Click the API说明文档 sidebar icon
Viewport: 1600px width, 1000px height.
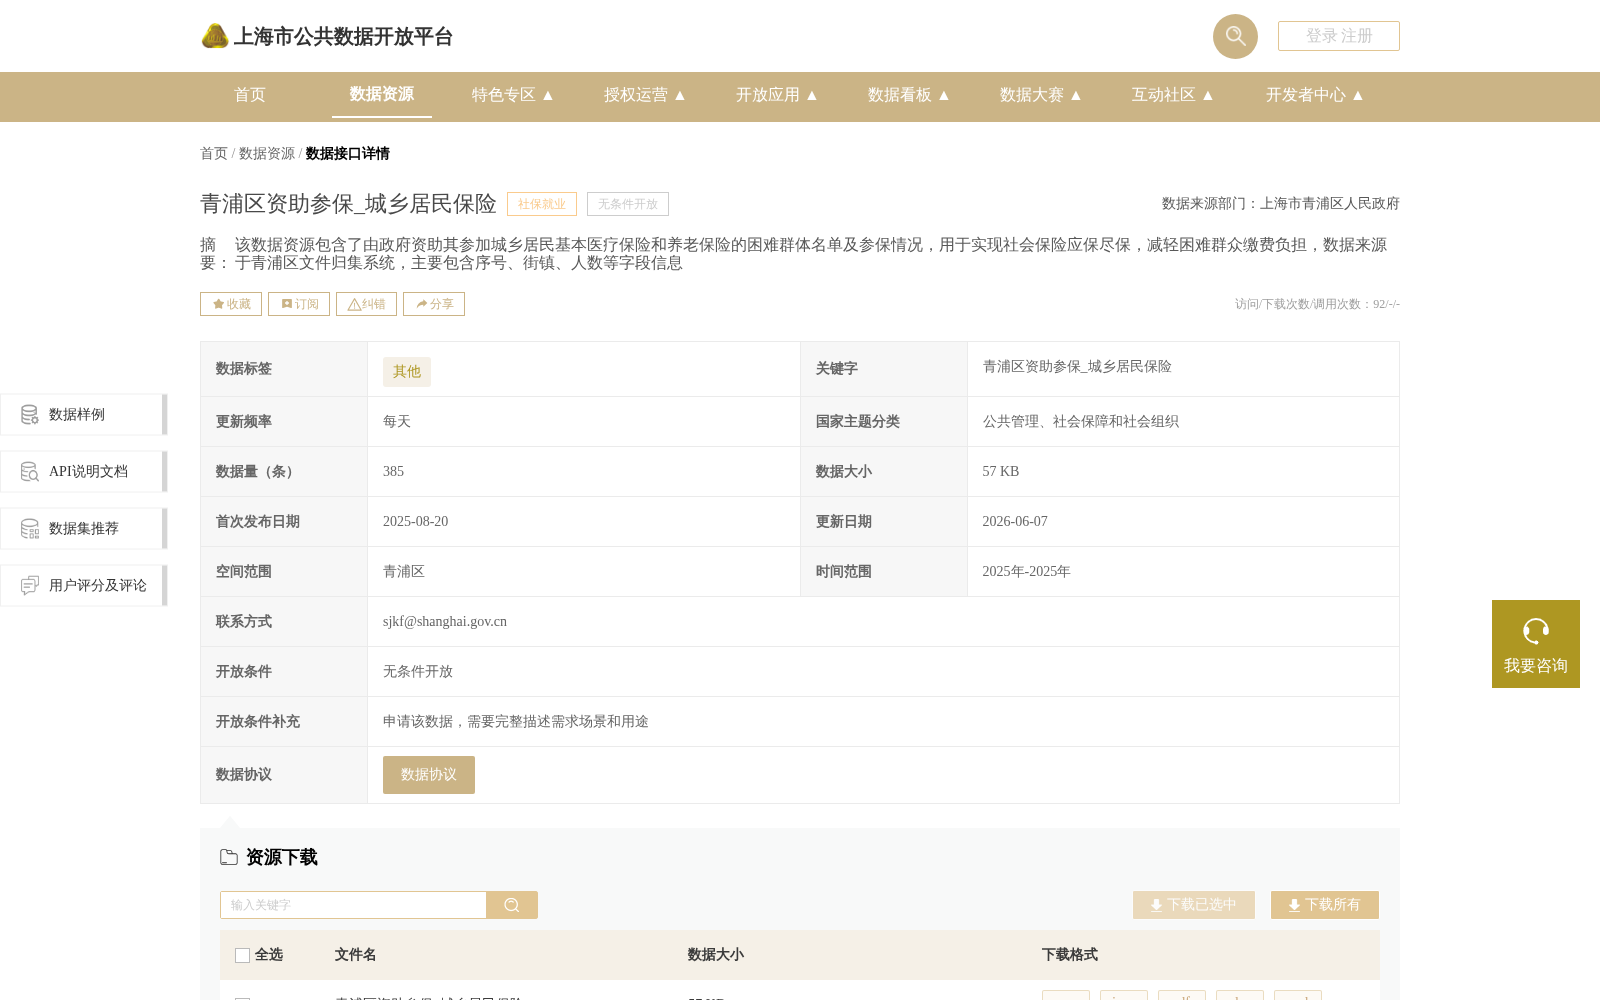[30, 472]
